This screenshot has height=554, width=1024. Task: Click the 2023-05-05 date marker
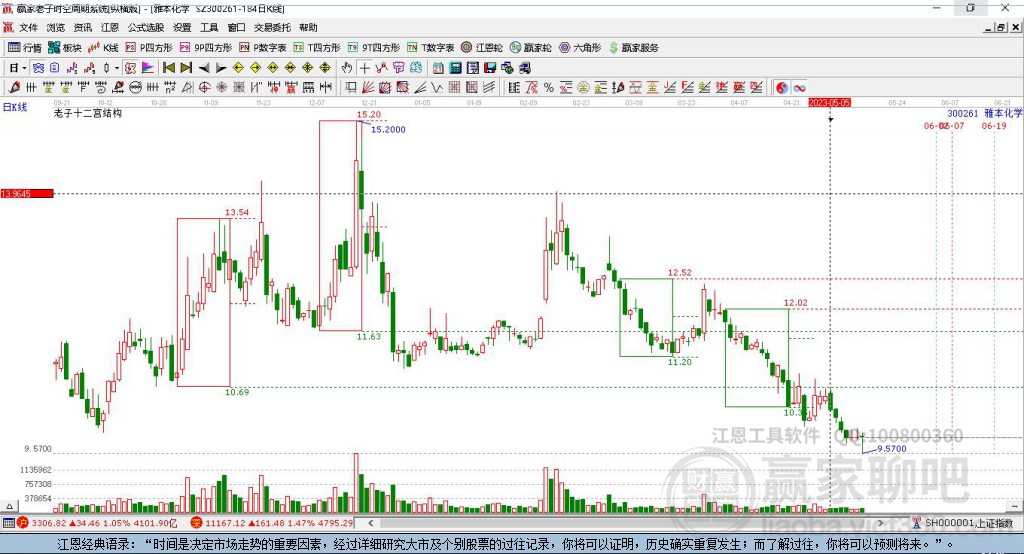point(829,103)
